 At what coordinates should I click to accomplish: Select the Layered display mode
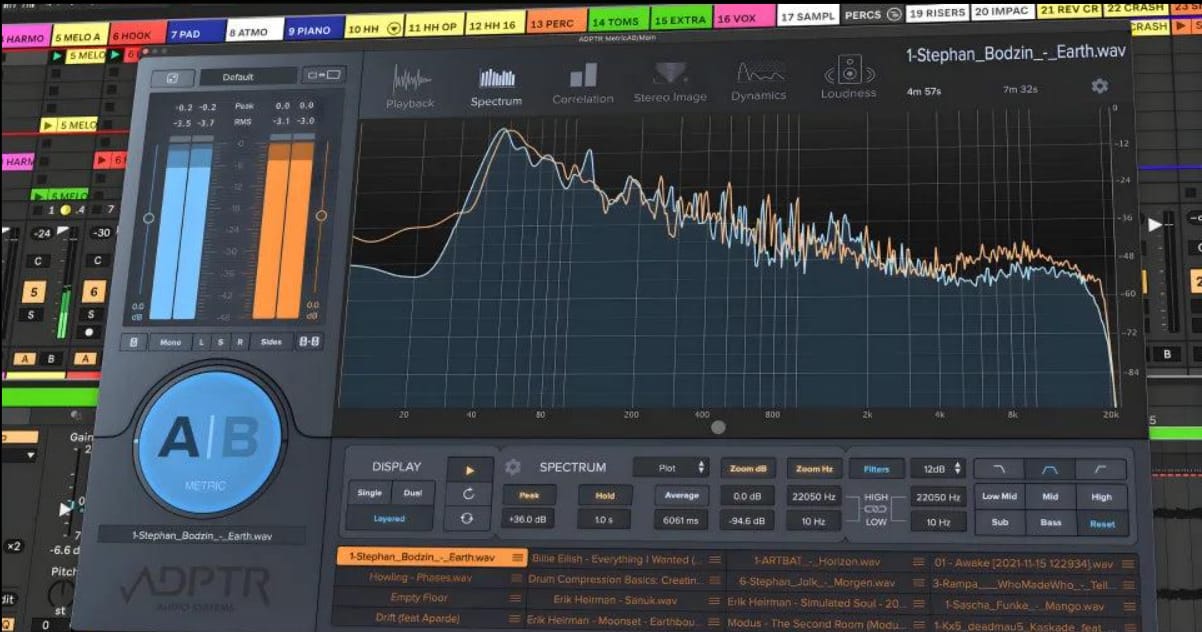[x=390, y=519]
